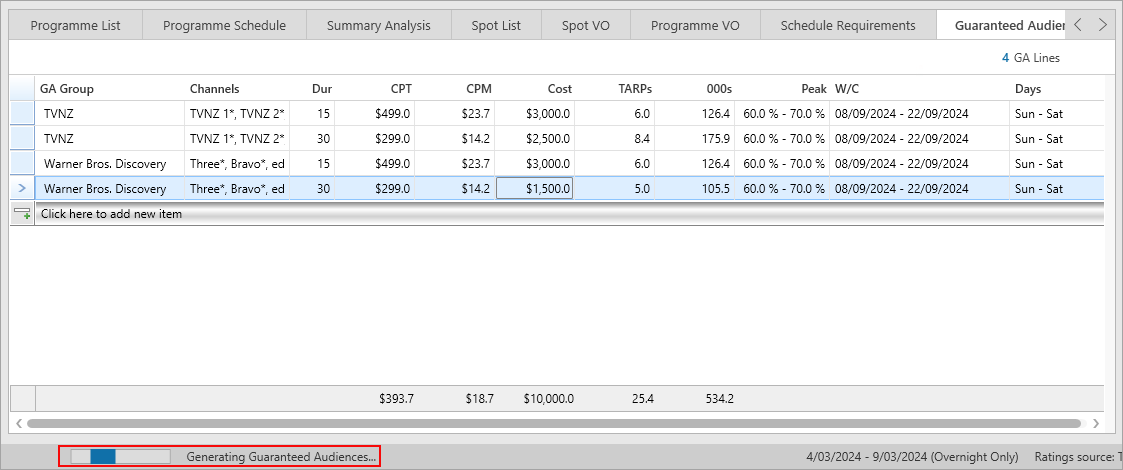This screenshot has height=470, width=1123.
Task: Click 'Three*, Bravo*, ed' in the selected row
Action: click(237, 189)
